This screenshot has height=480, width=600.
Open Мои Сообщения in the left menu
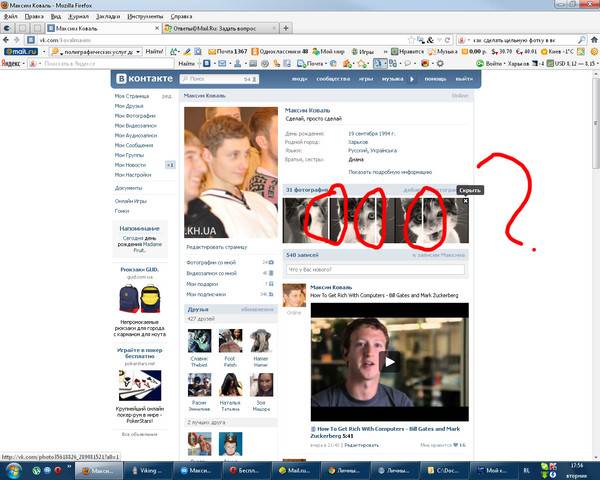pyautogui.click(x=134, y=145)
